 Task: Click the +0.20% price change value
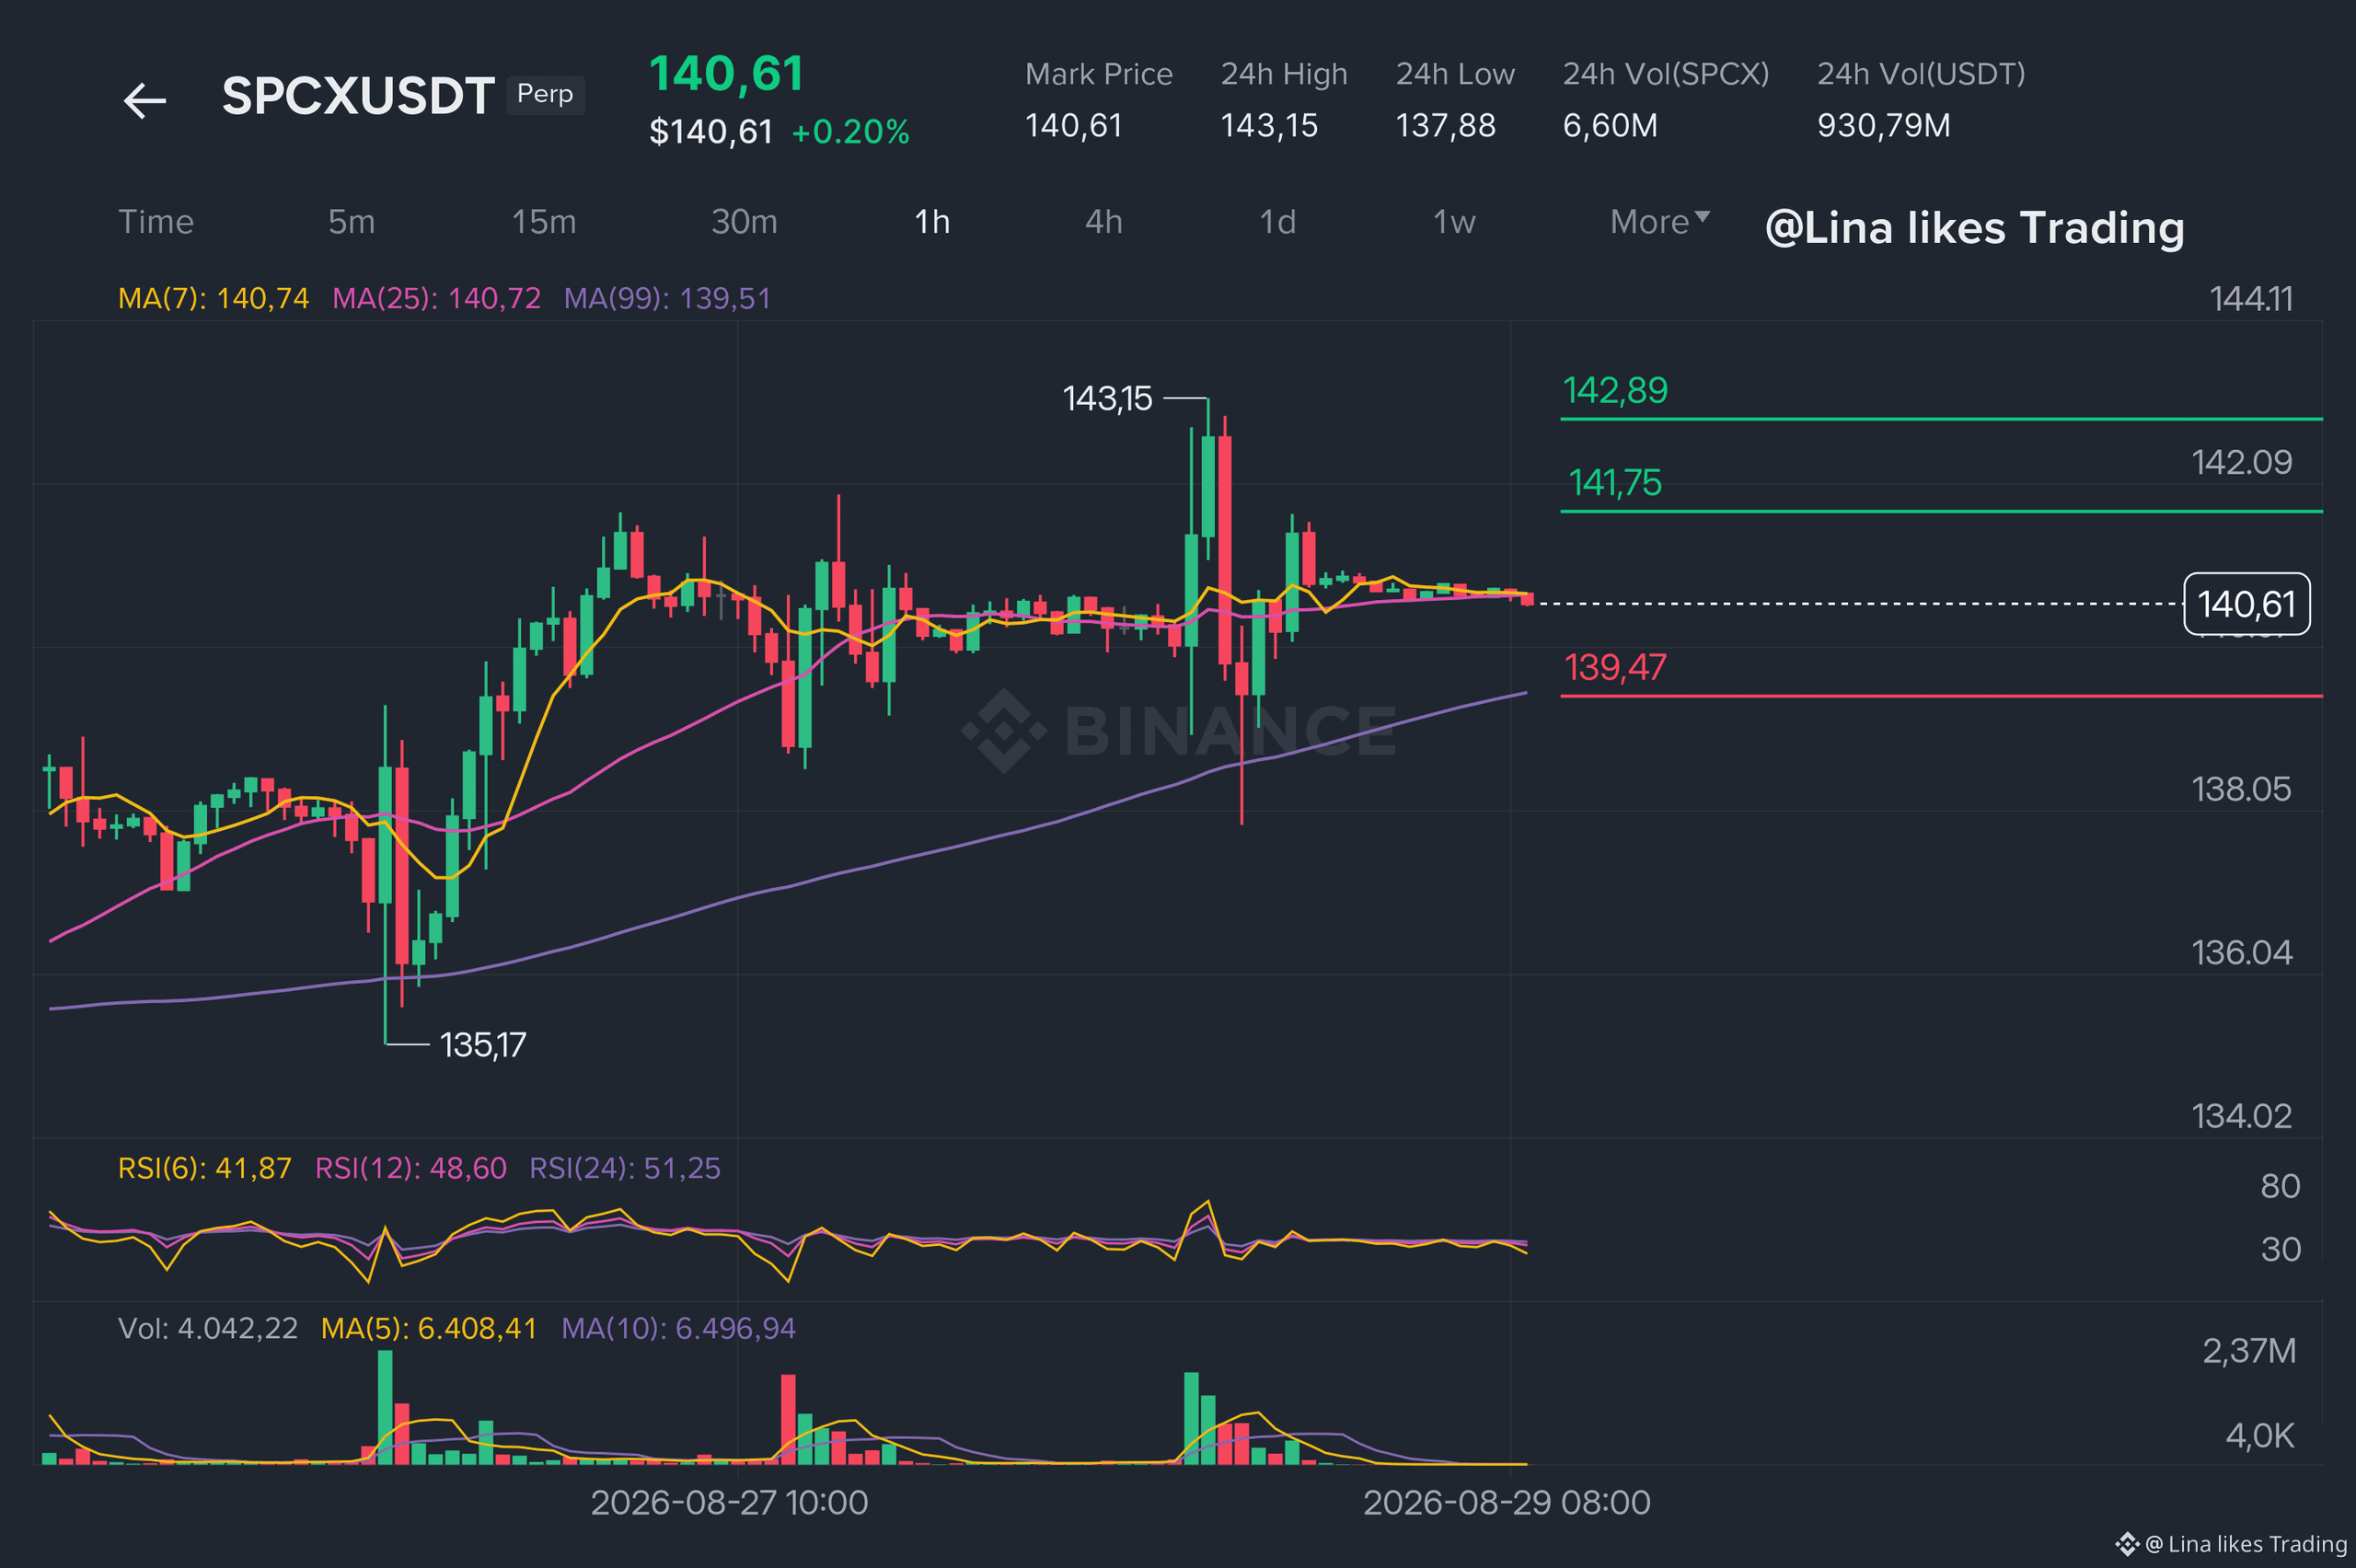(850, 132)
